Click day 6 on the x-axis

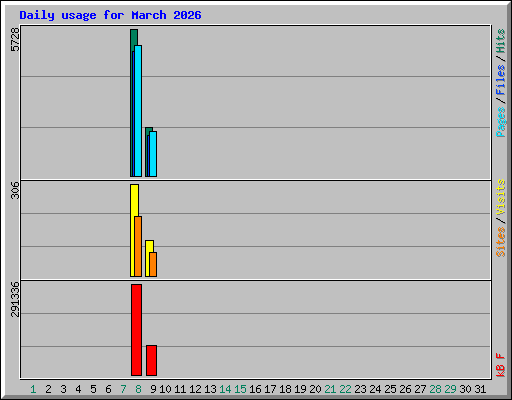click(x=108, y=389)
